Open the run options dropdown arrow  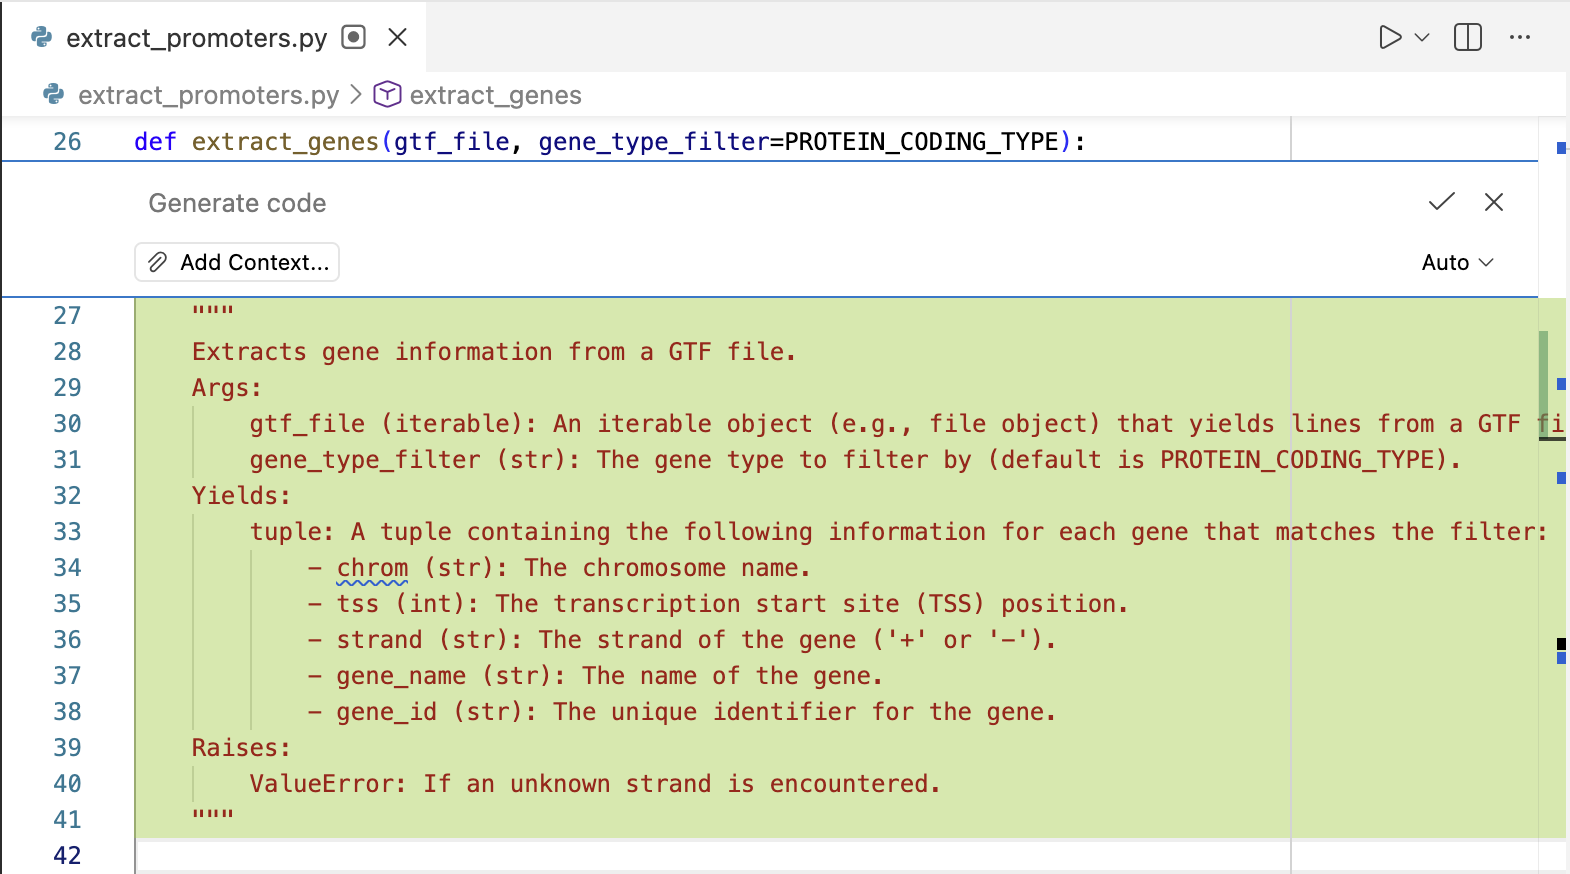(x=1422, y=38)
